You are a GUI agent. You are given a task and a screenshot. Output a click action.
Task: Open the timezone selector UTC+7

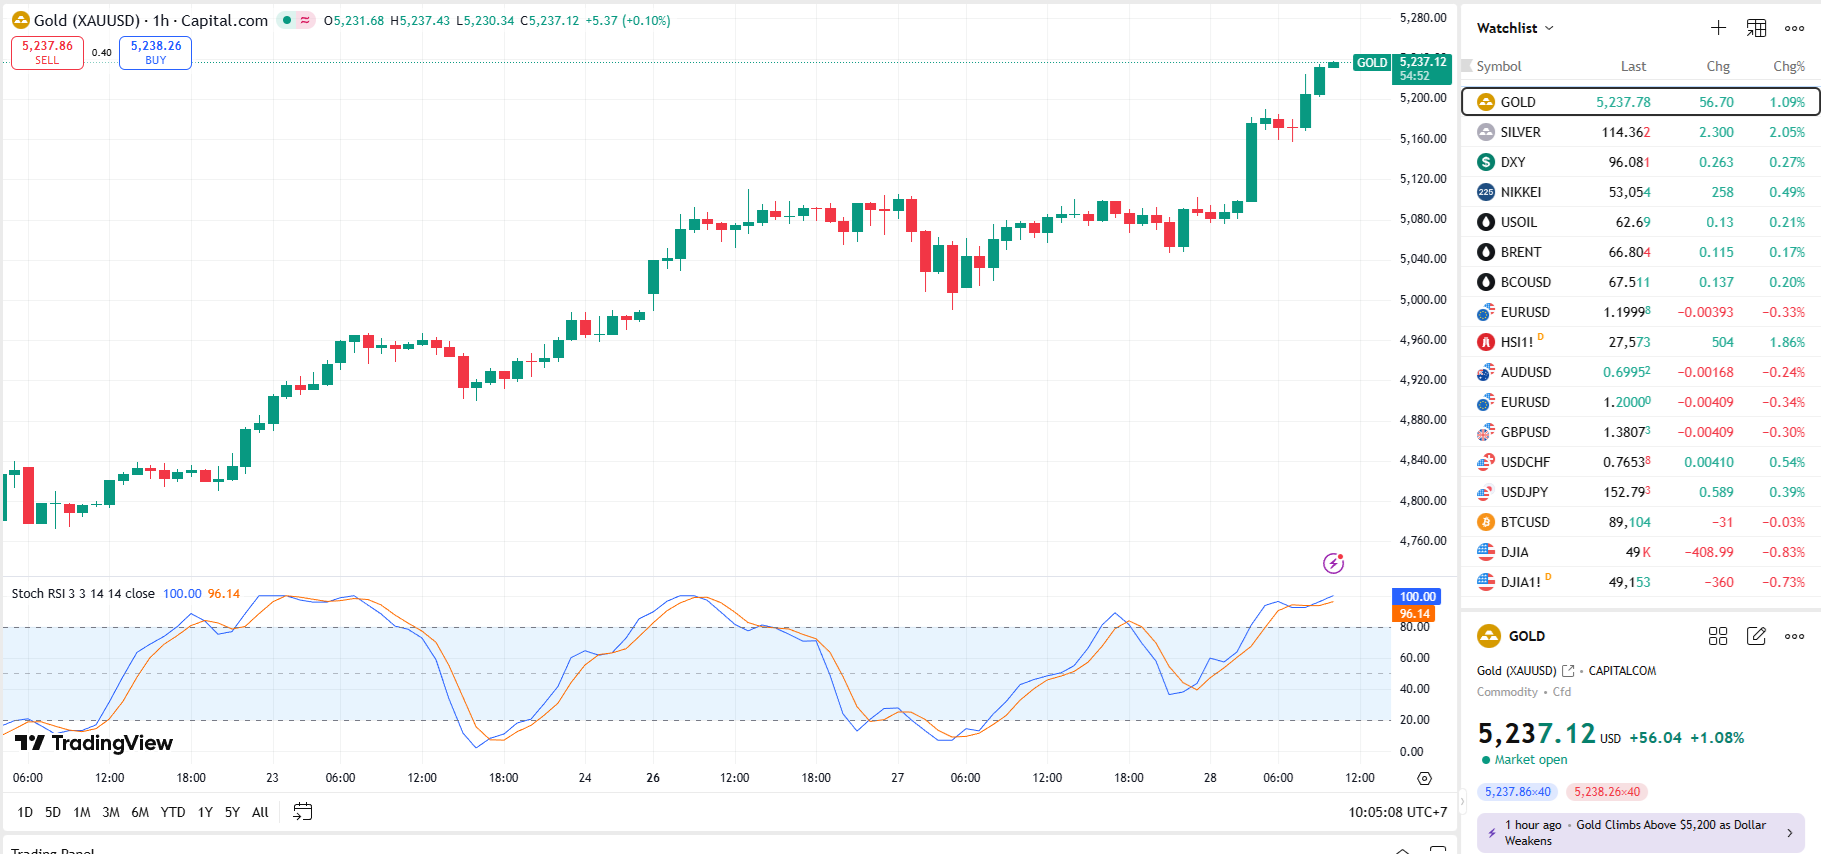pos(1397,812)
